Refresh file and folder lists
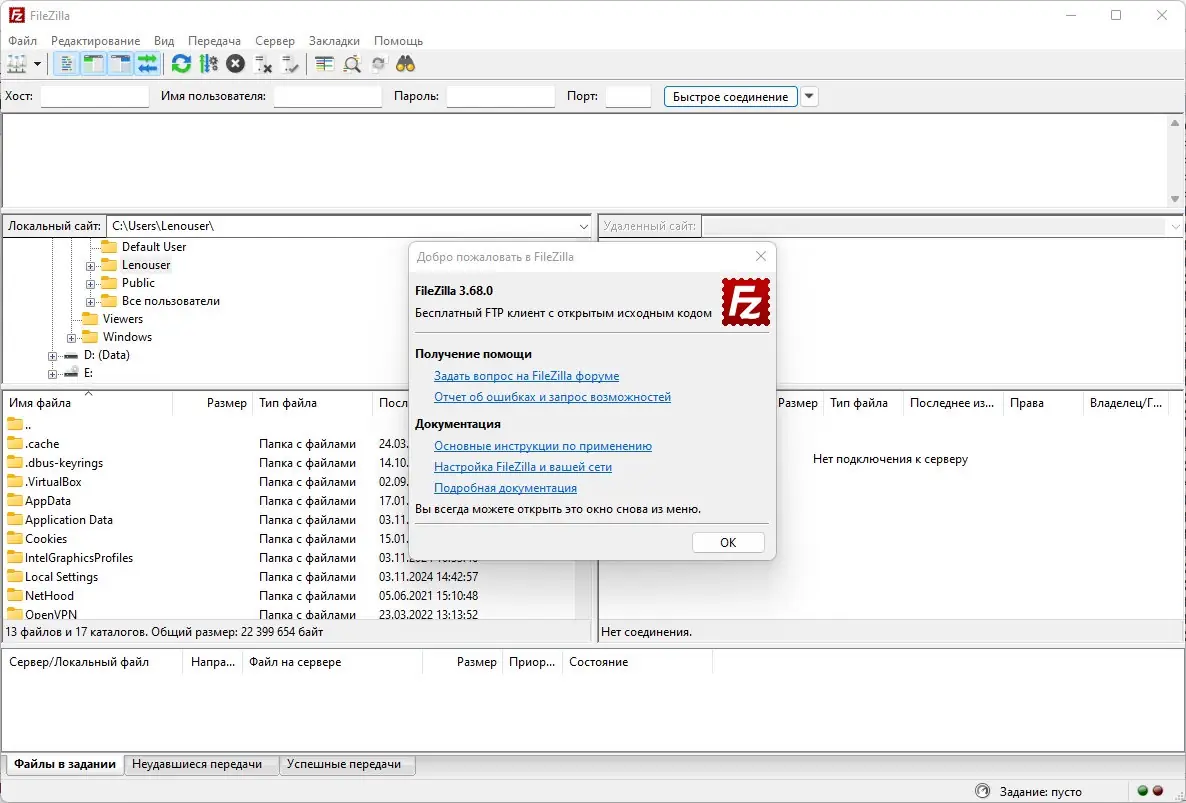Screen dimensions: 1186x803 [181, 64]
